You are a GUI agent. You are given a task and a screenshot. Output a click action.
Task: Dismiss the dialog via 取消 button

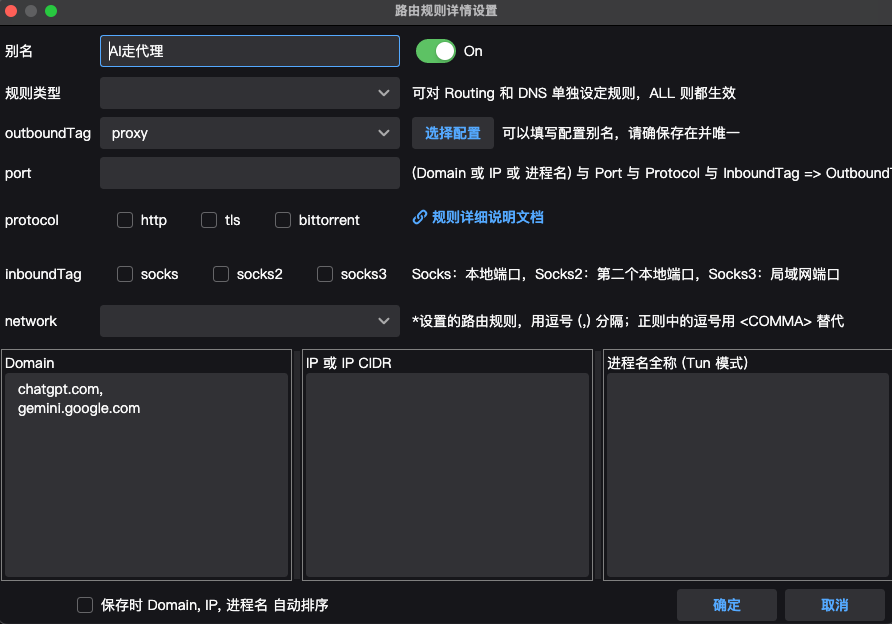tap(835, 604)
